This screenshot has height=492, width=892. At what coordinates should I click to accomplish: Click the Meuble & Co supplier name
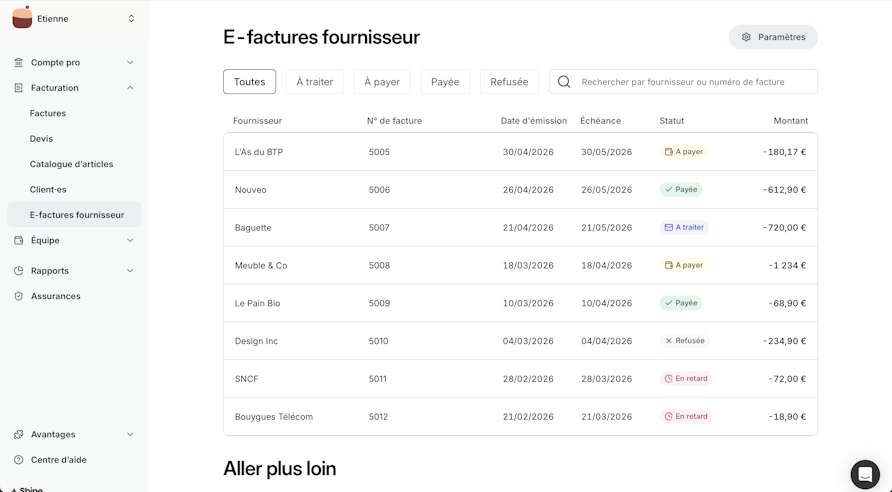point(261,266)
